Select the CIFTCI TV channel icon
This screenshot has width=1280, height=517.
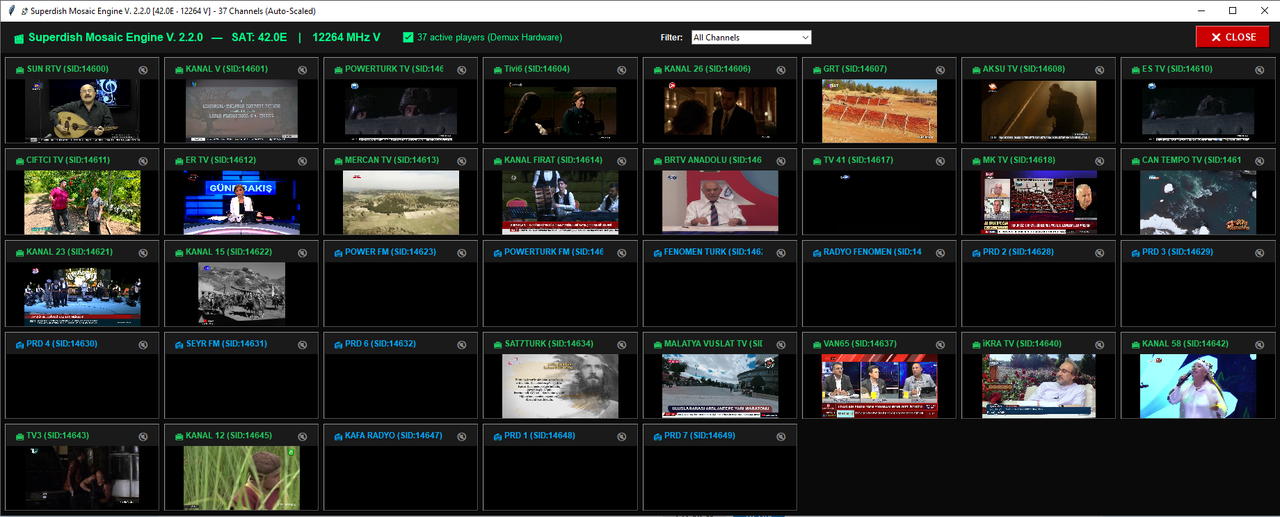pyautogui.click(x=19, y=161)
